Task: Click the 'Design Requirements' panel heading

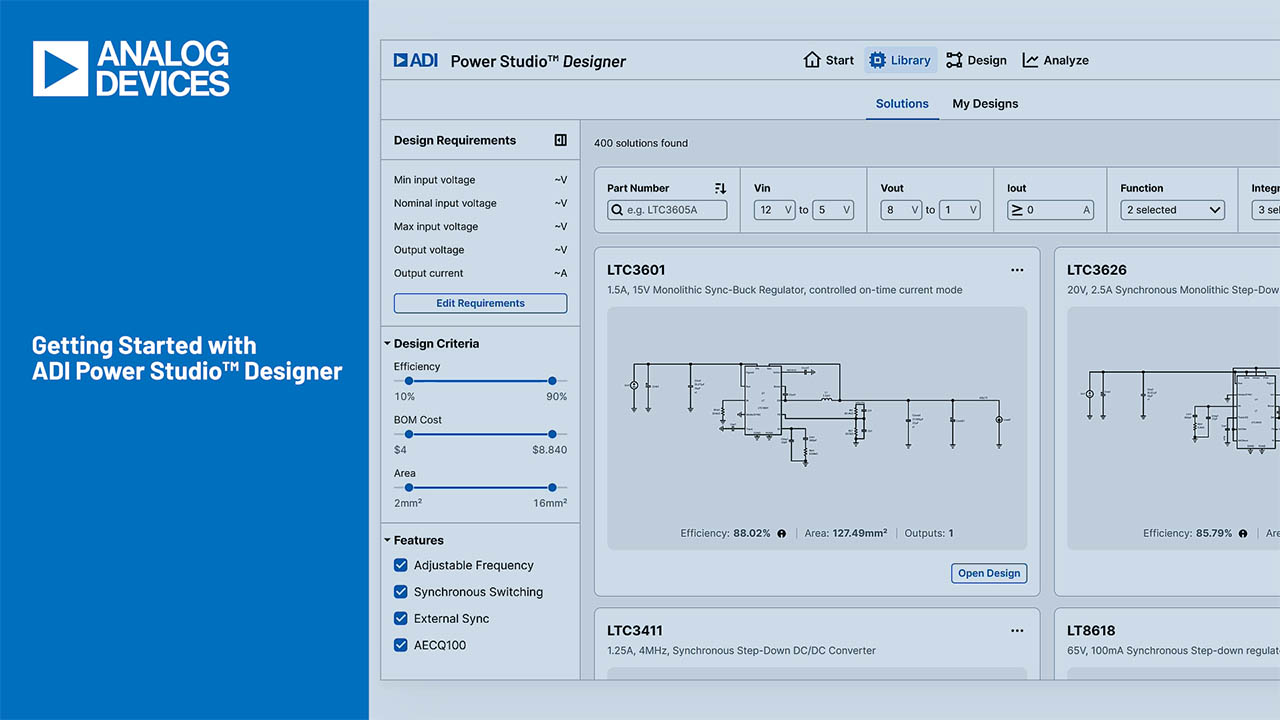Action: pos(455,141)
